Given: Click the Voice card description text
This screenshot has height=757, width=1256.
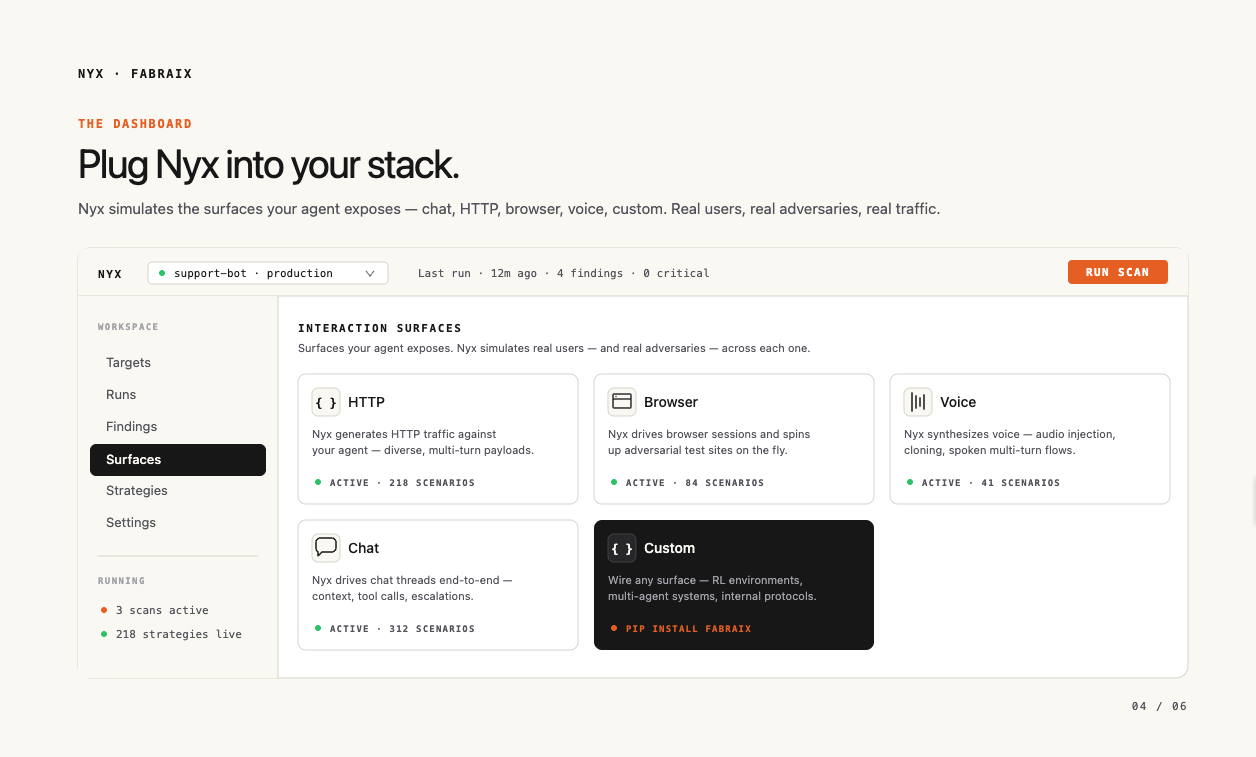Looking at the screenshot, I should pos(1009,442).
